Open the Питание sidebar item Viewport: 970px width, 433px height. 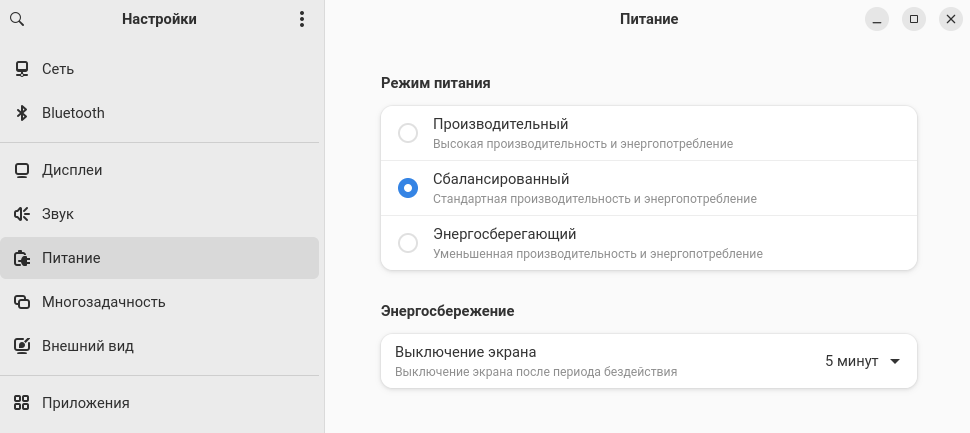point(70,258)
